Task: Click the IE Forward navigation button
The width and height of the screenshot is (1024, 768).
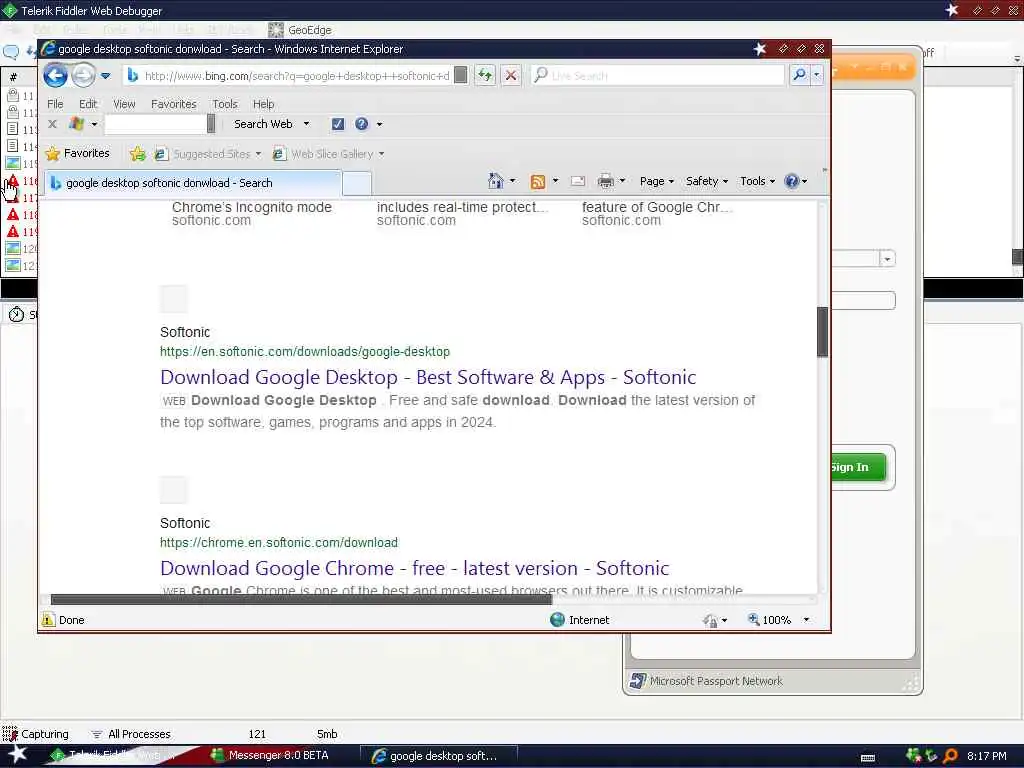Action: (x=83, y=76)
